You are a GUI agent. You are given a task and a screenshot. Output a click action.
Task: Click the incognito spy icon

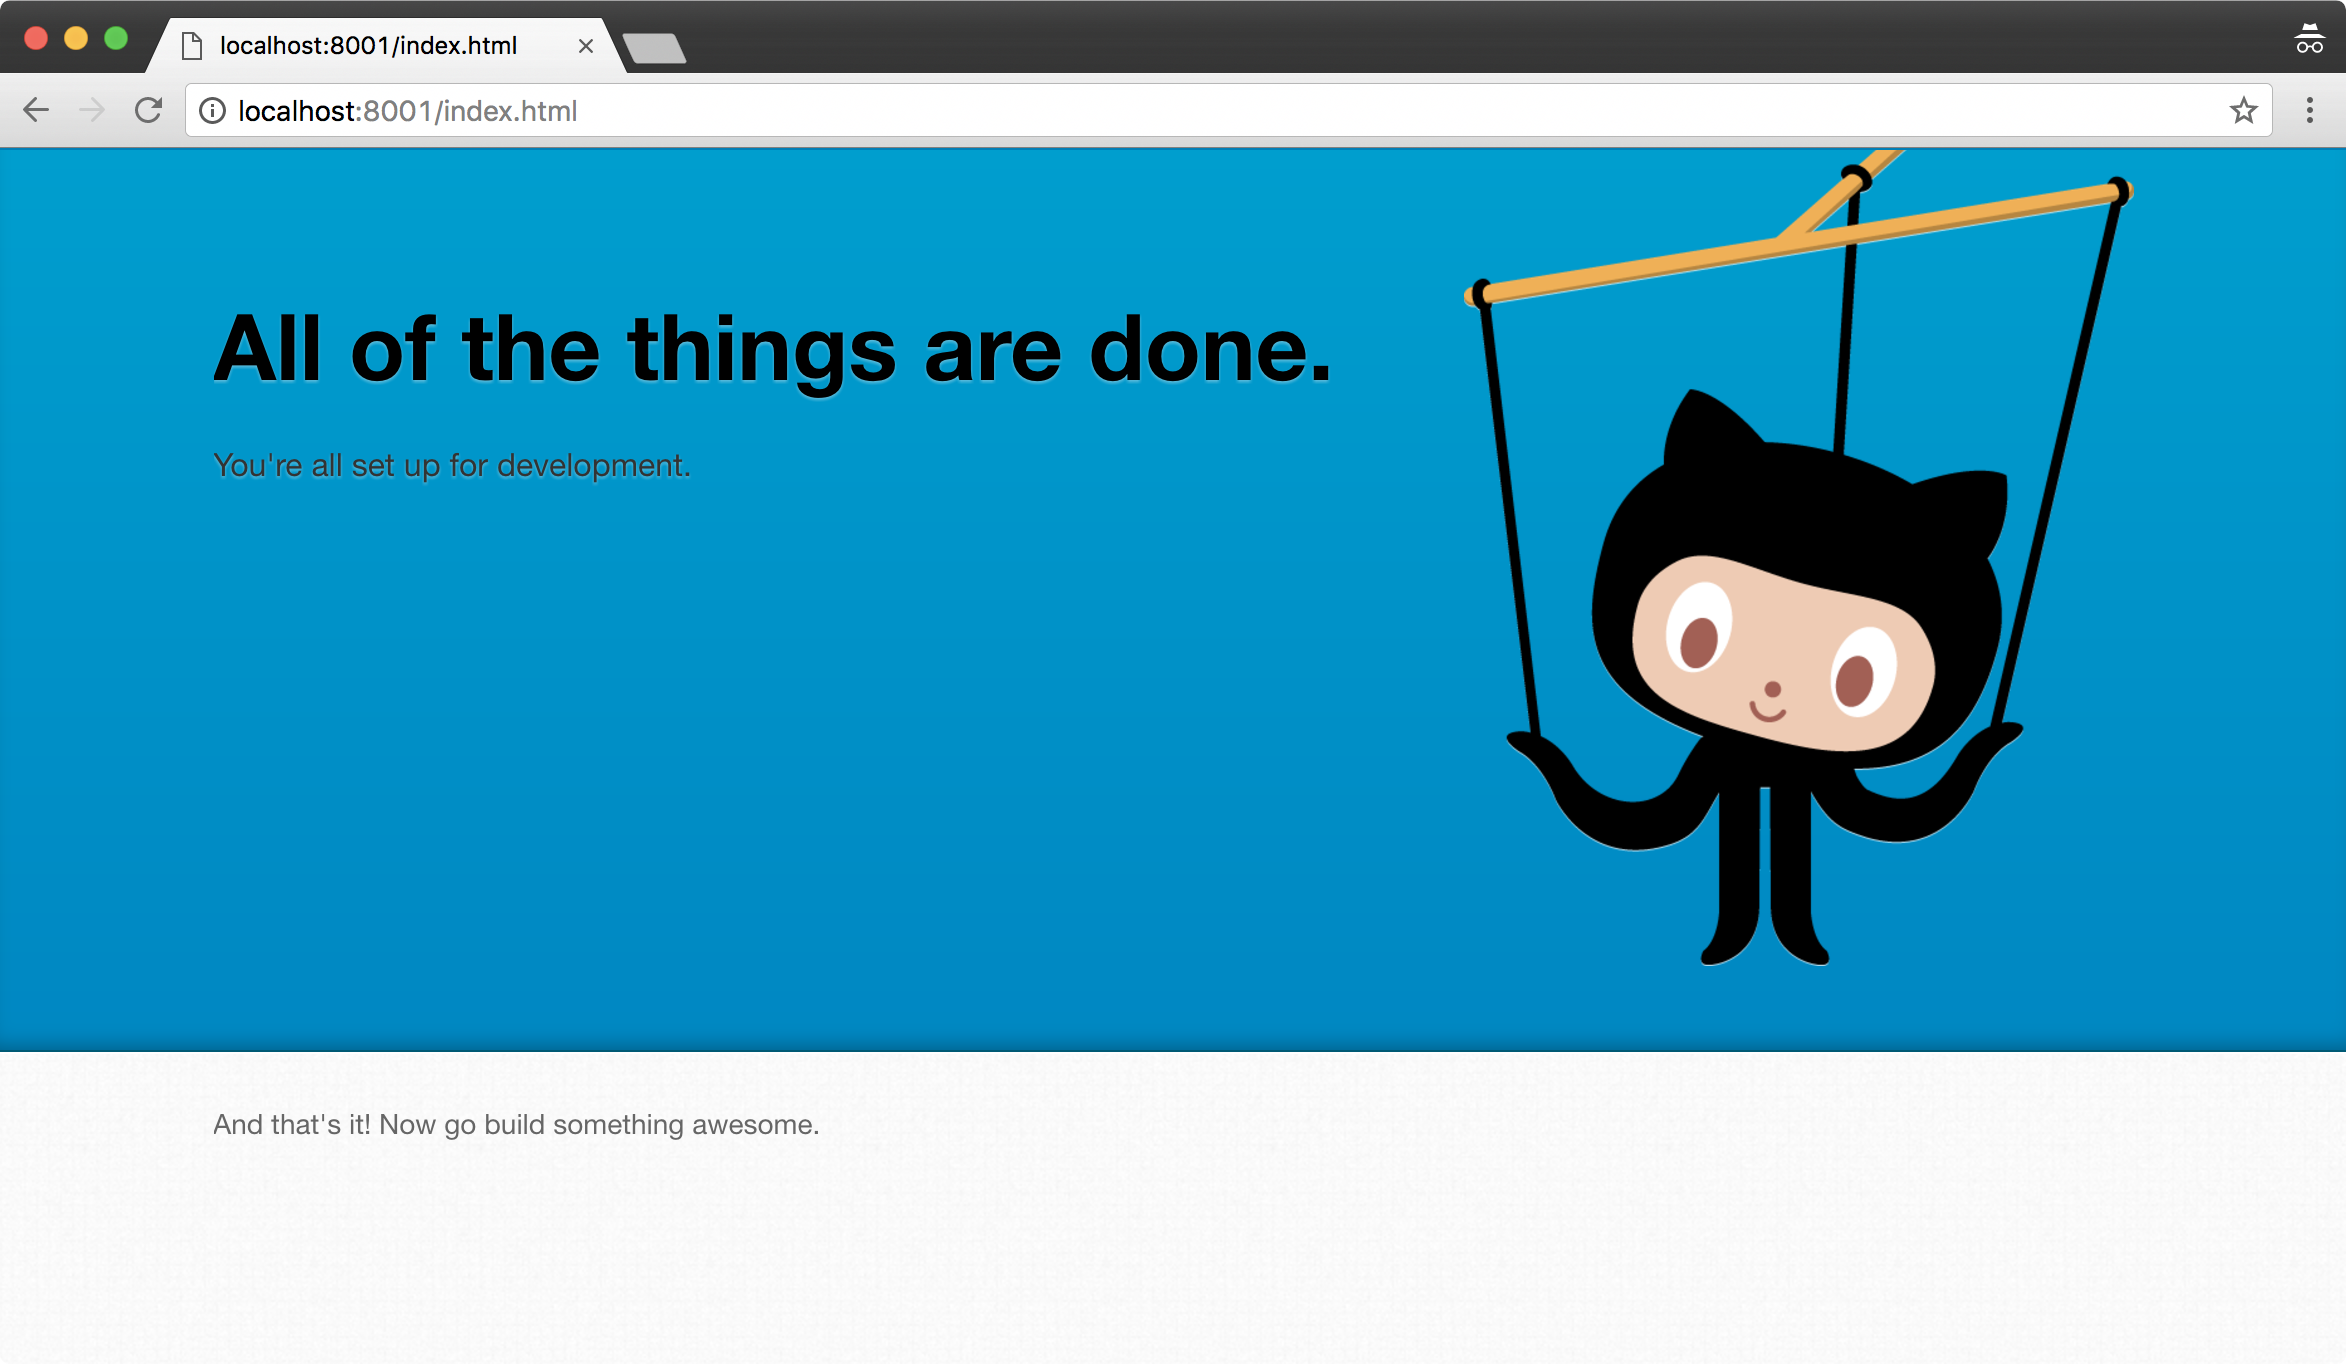pyautogui.click(x=2309, y=39)
